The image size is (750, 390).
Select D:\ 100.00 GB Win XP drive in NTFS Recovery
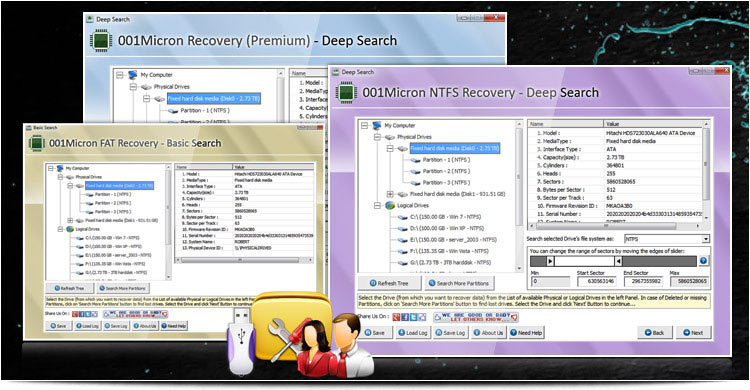pyautogui.click(x=446, y=228)
